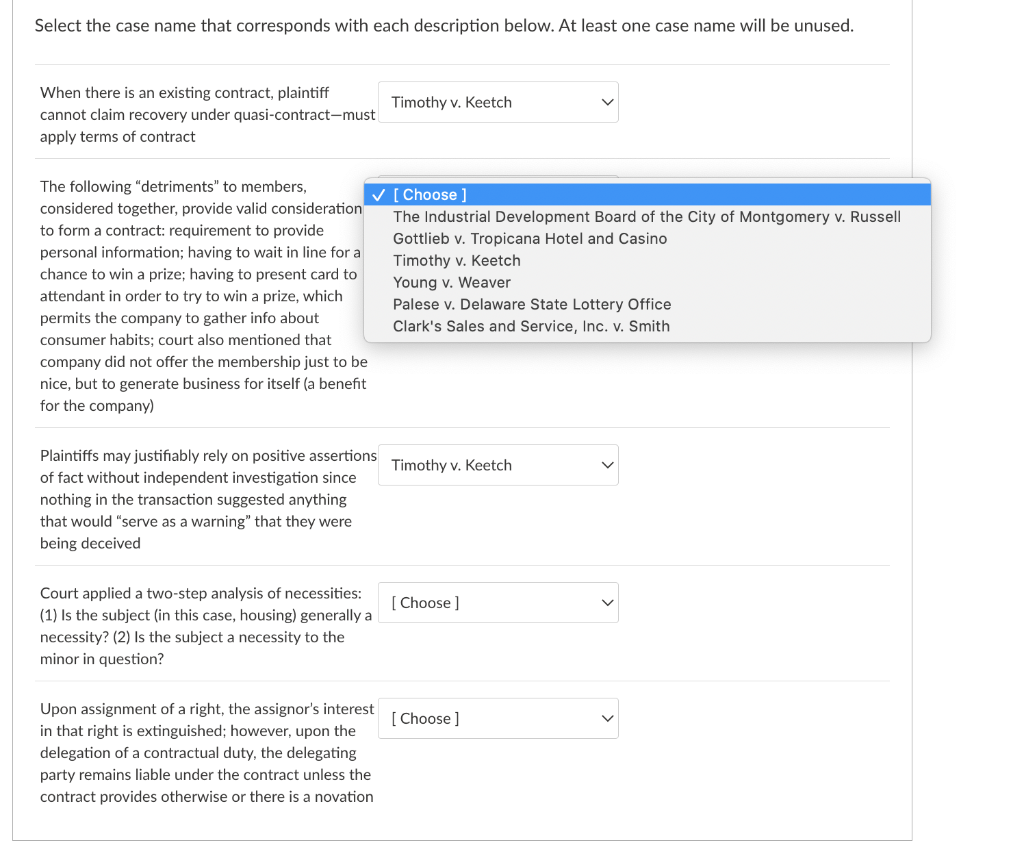The height and width of the screenshot is (845, 1024).
Task: Open the dropdown for the two-step necessities question
Action: [x=498, y=602]
